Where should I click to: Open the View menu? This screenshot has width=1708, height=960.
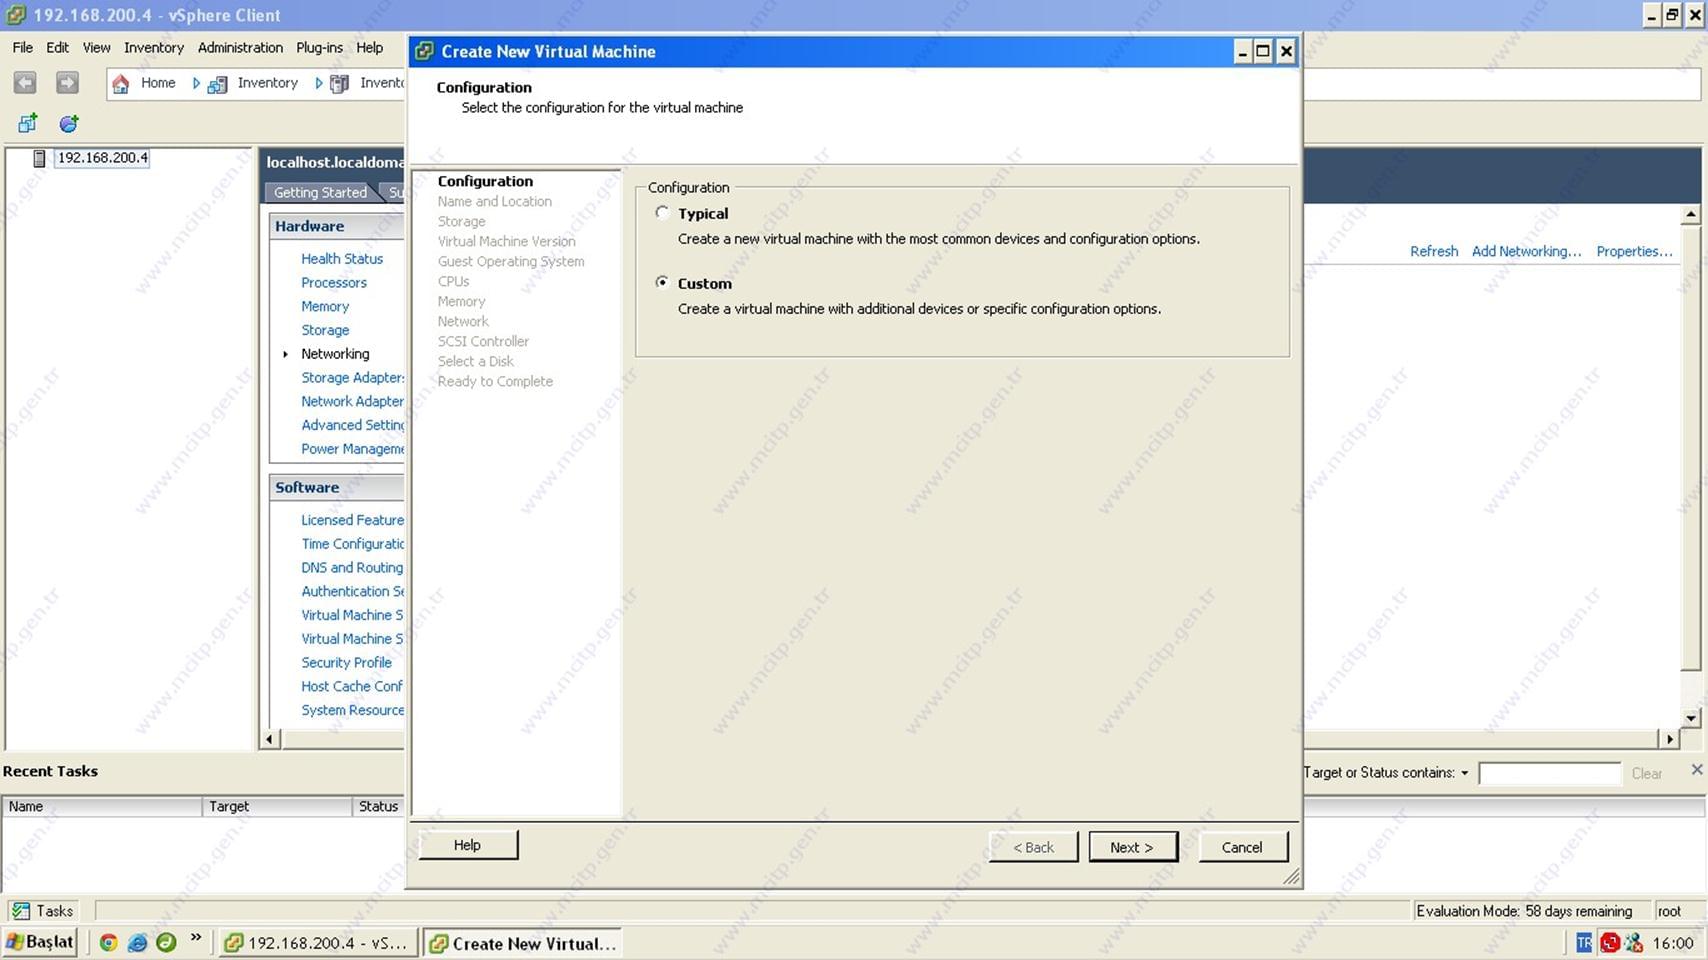point(97,47)
